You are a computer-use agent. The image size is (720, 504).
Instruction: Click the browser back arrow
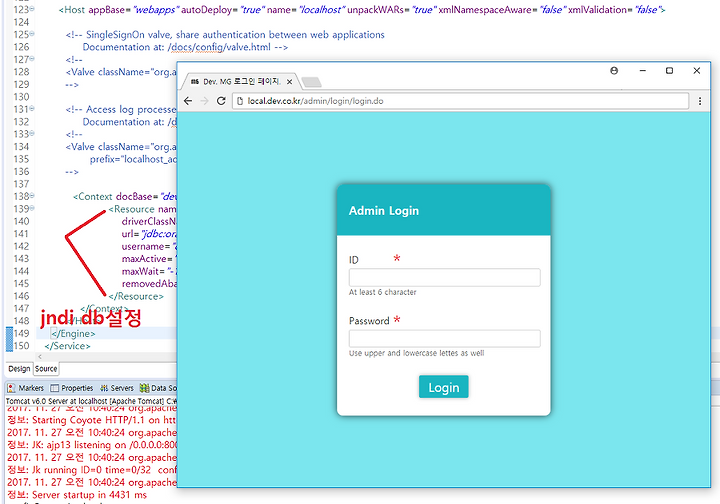coord(188,101)
